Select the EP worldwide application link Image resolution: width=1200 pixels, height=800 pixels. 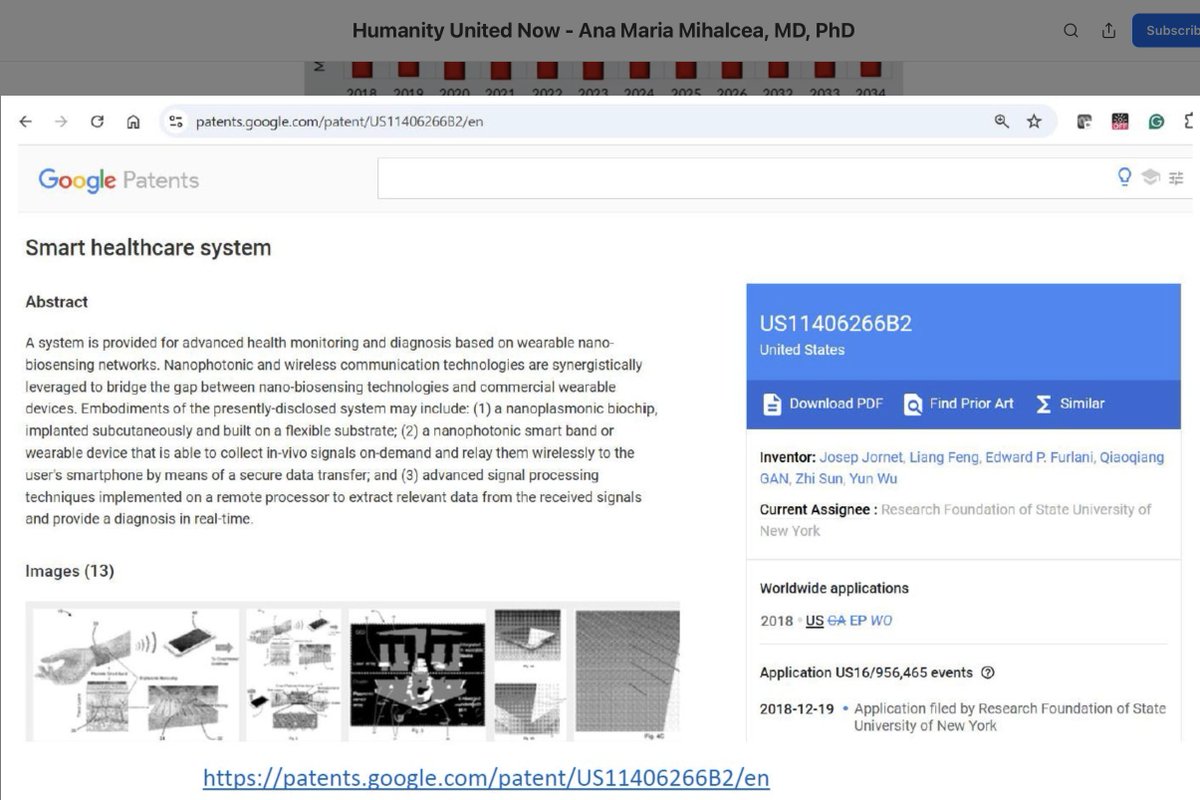pyautogui.click(x=858, y=621)
